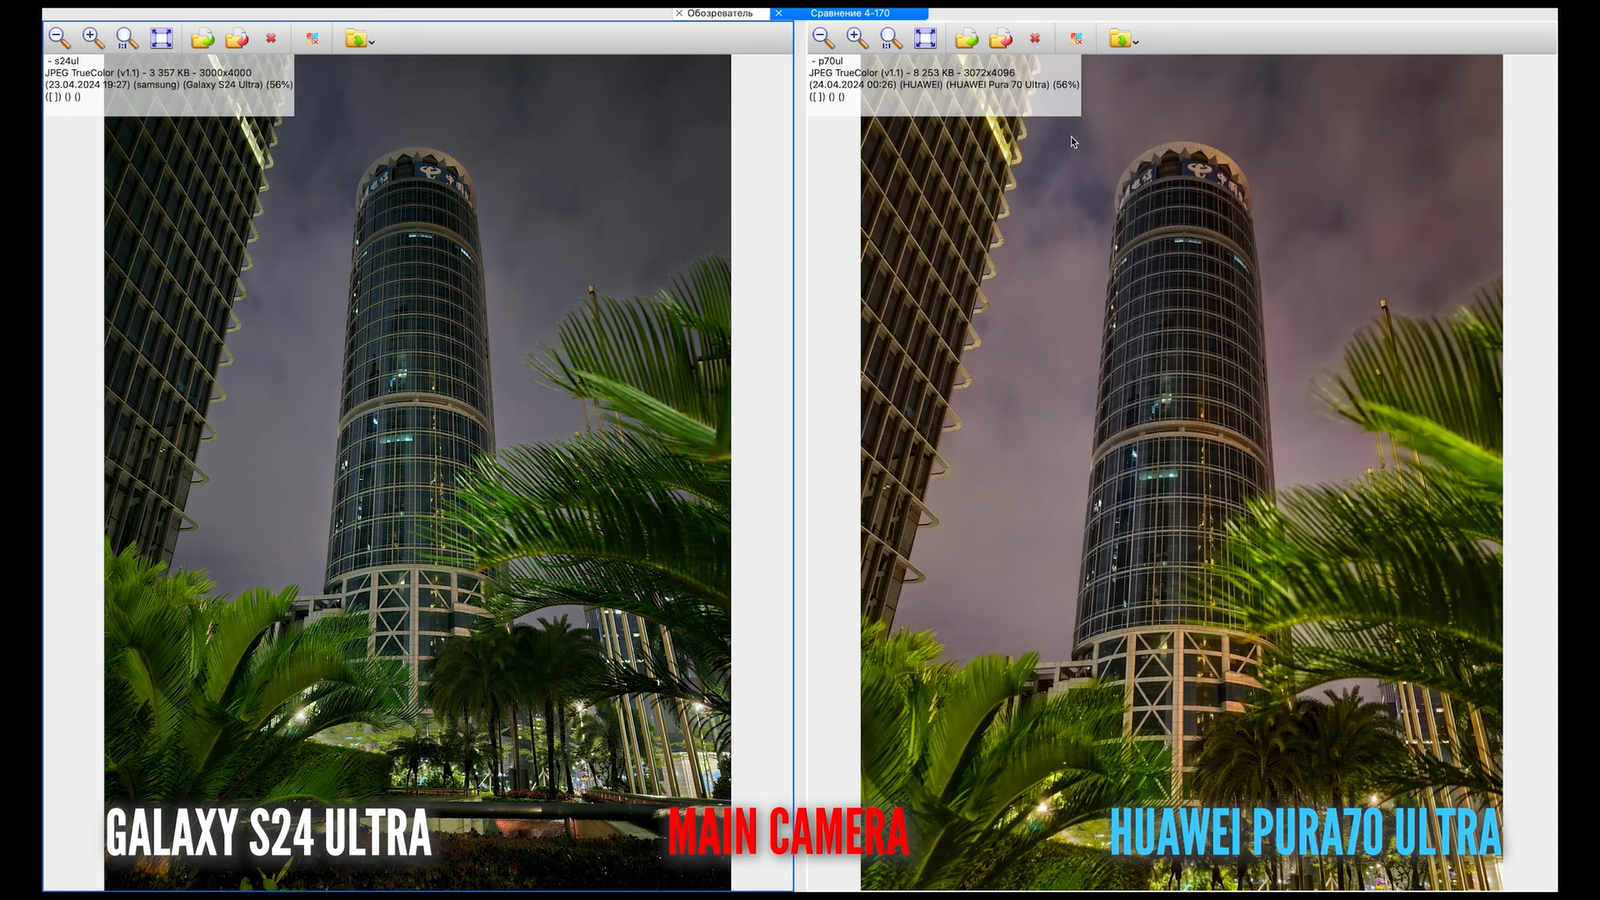Viewport: 1600px width, 900px height.
Task: Set 1:1 zoom in right p70ul pane
Action: click(x=891, y=38)
